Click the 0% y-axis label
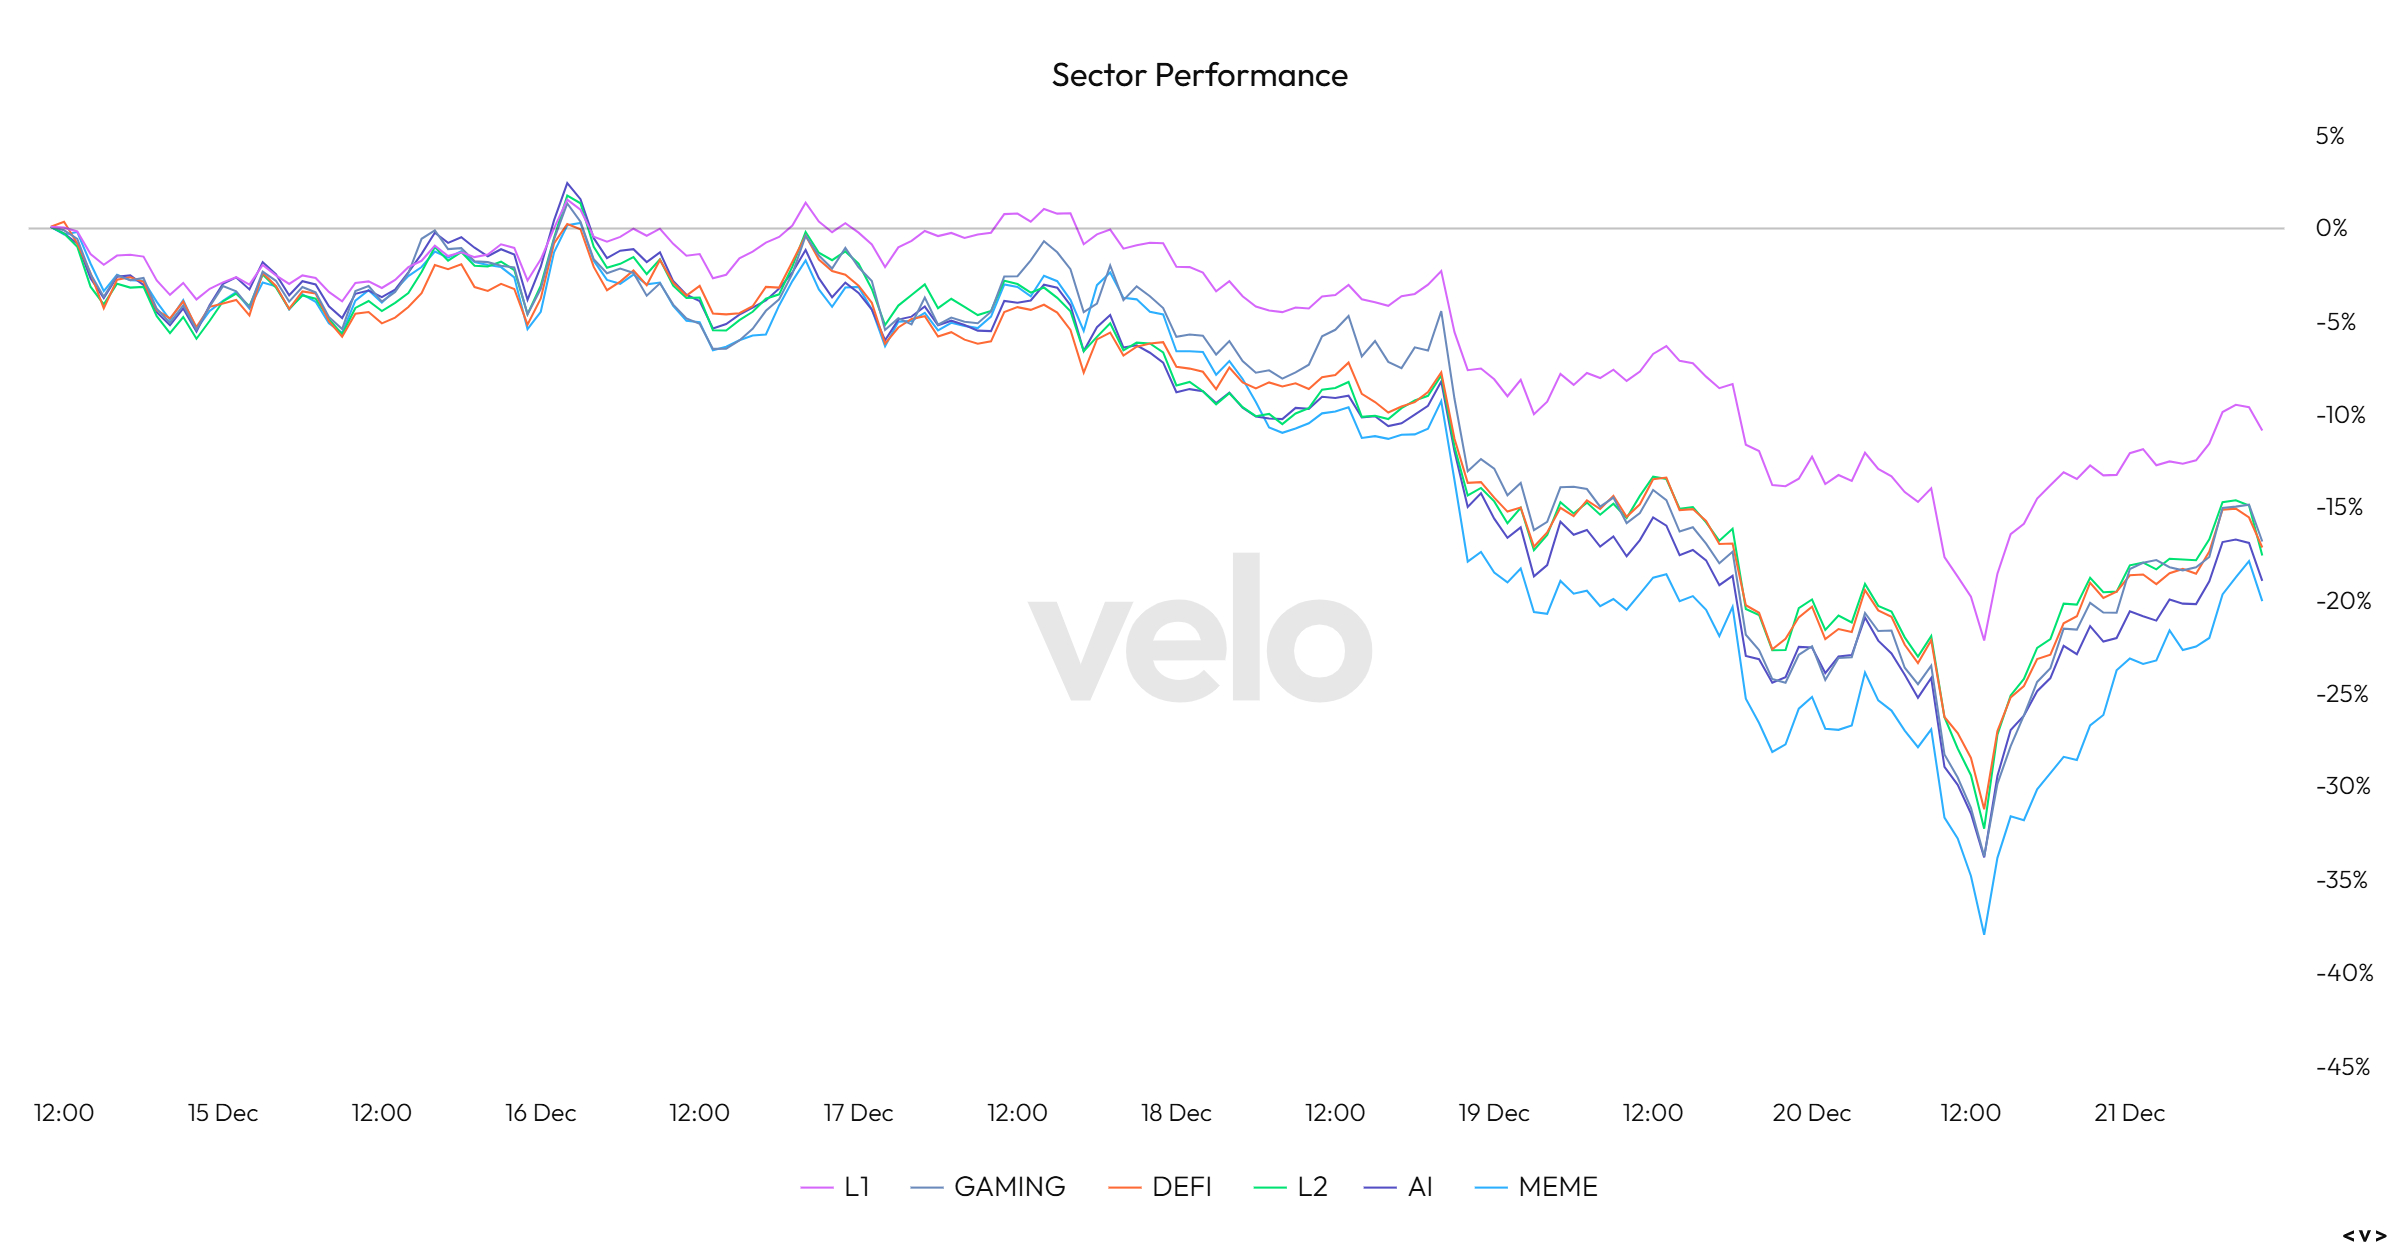This screenshot has height=1256, width=2400. [x=2331, y=228]
